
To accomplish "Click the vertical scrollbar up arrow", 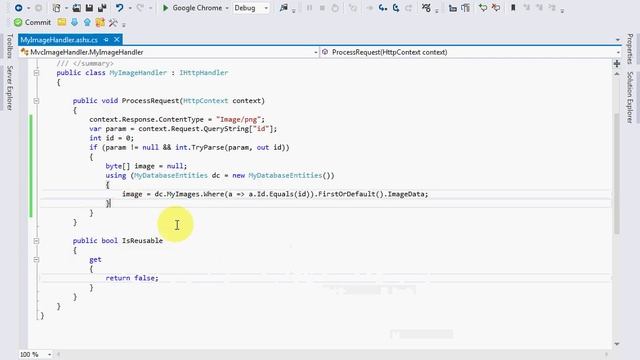I will pos(617,74).
